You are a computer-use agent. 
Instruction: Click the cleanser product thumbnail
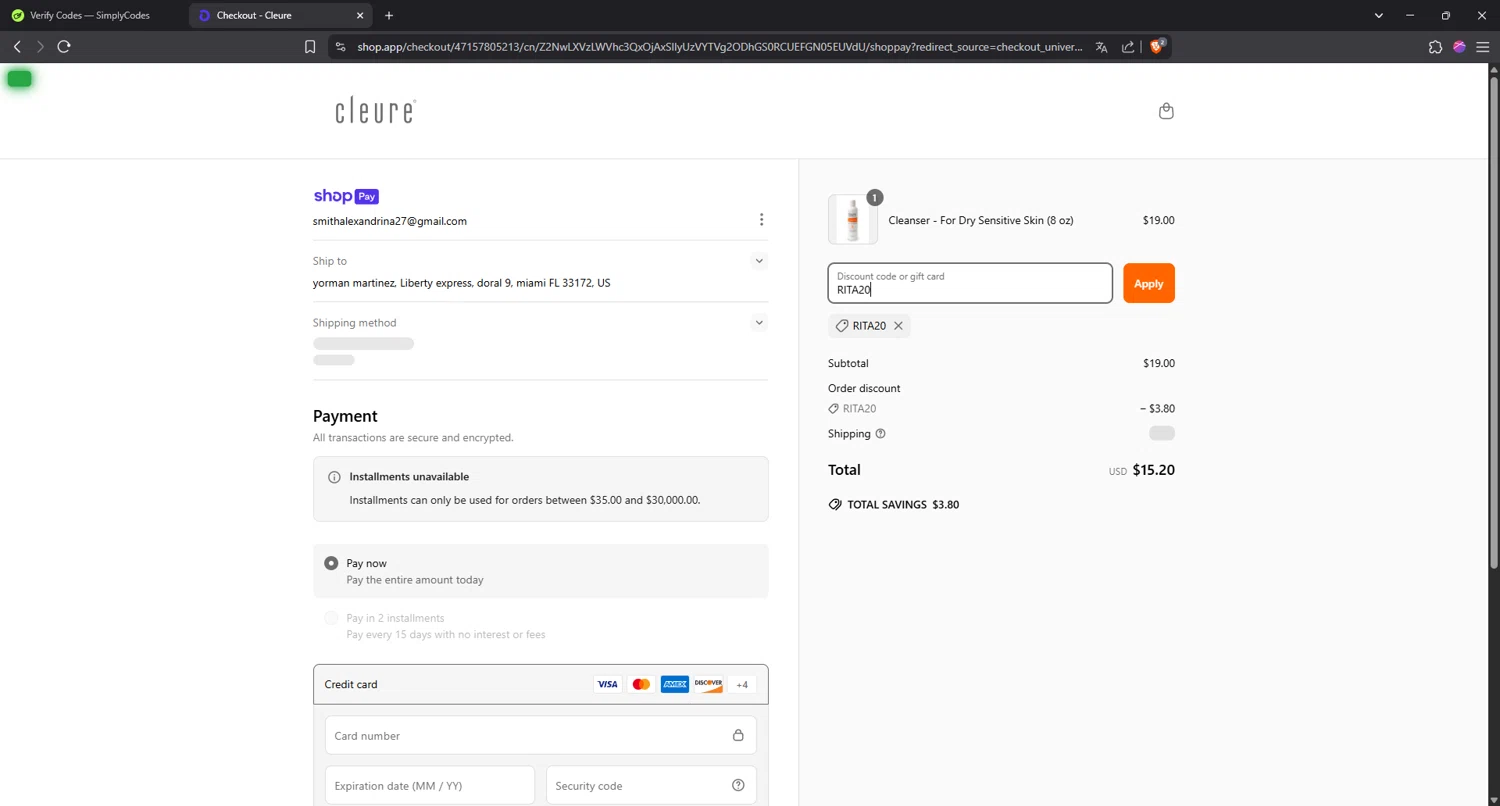tap(853, 220)
